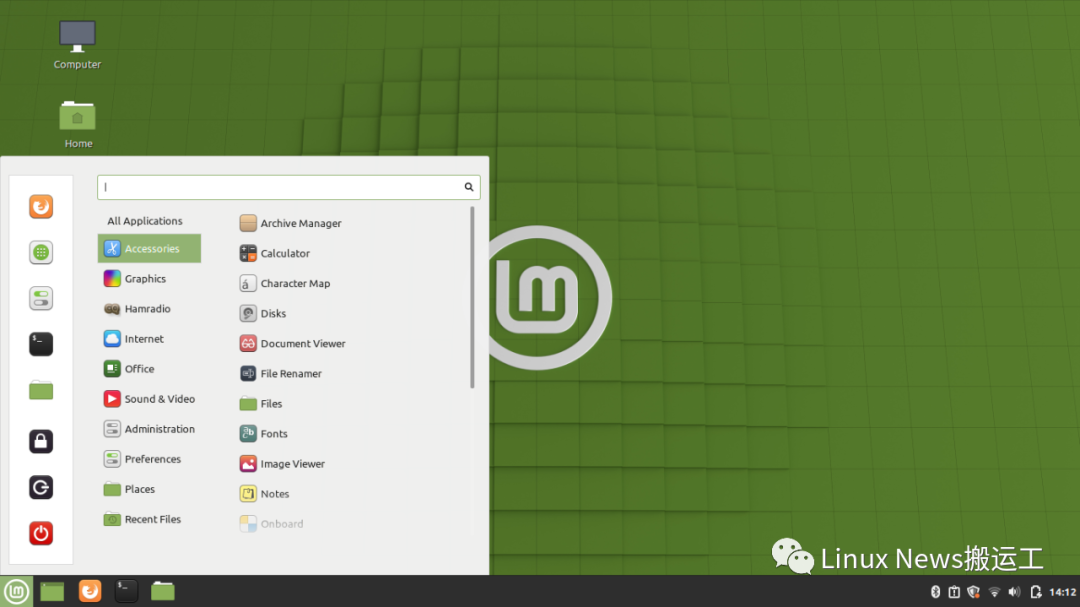Open the Update Manager shield tray icon

coord(973,592)
